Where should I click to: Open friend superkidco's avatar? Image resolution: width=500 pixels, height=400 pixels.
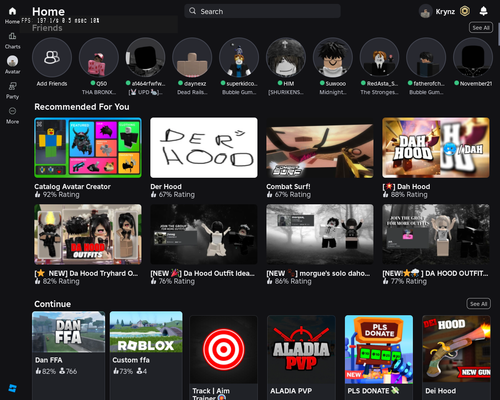click(x=239, y=57)
